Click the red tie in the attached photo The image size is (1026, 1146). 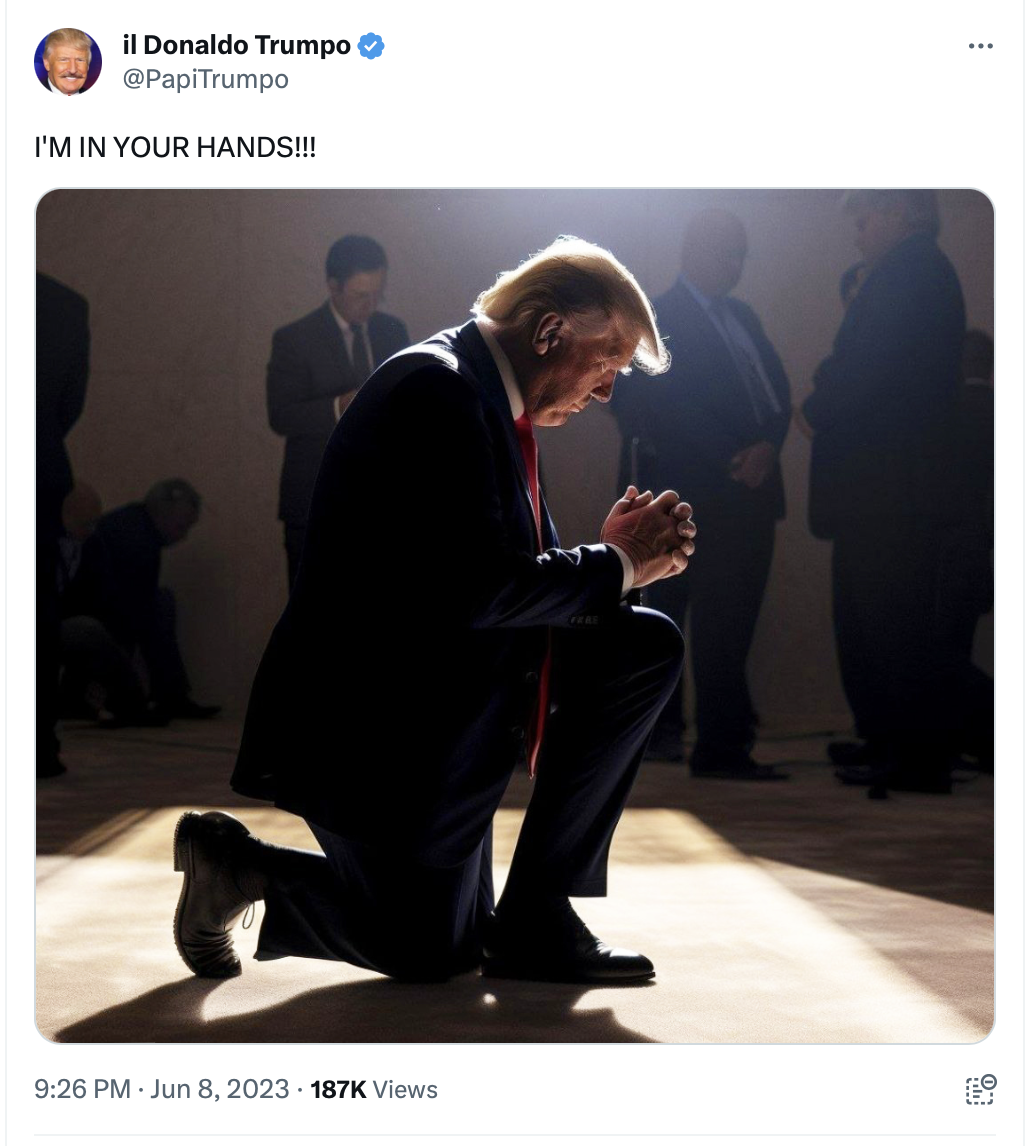(x=532, y=585)
